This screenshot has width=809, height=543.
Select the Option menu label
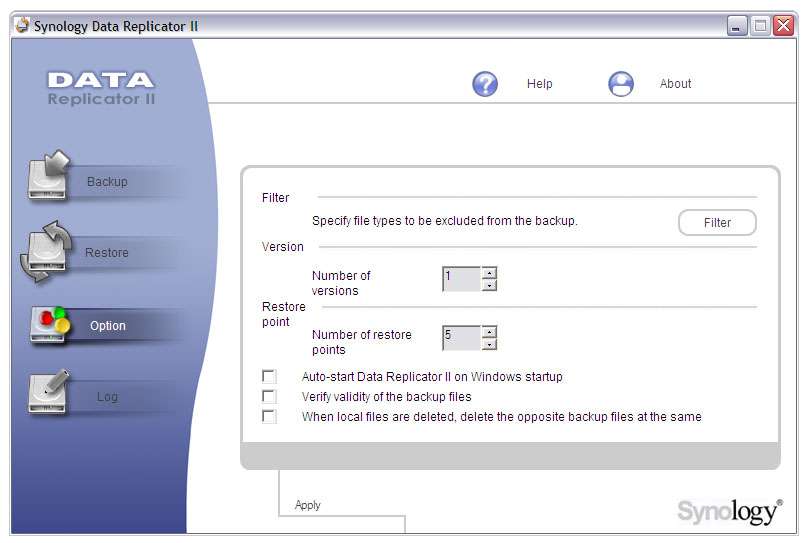click(108, 326)
